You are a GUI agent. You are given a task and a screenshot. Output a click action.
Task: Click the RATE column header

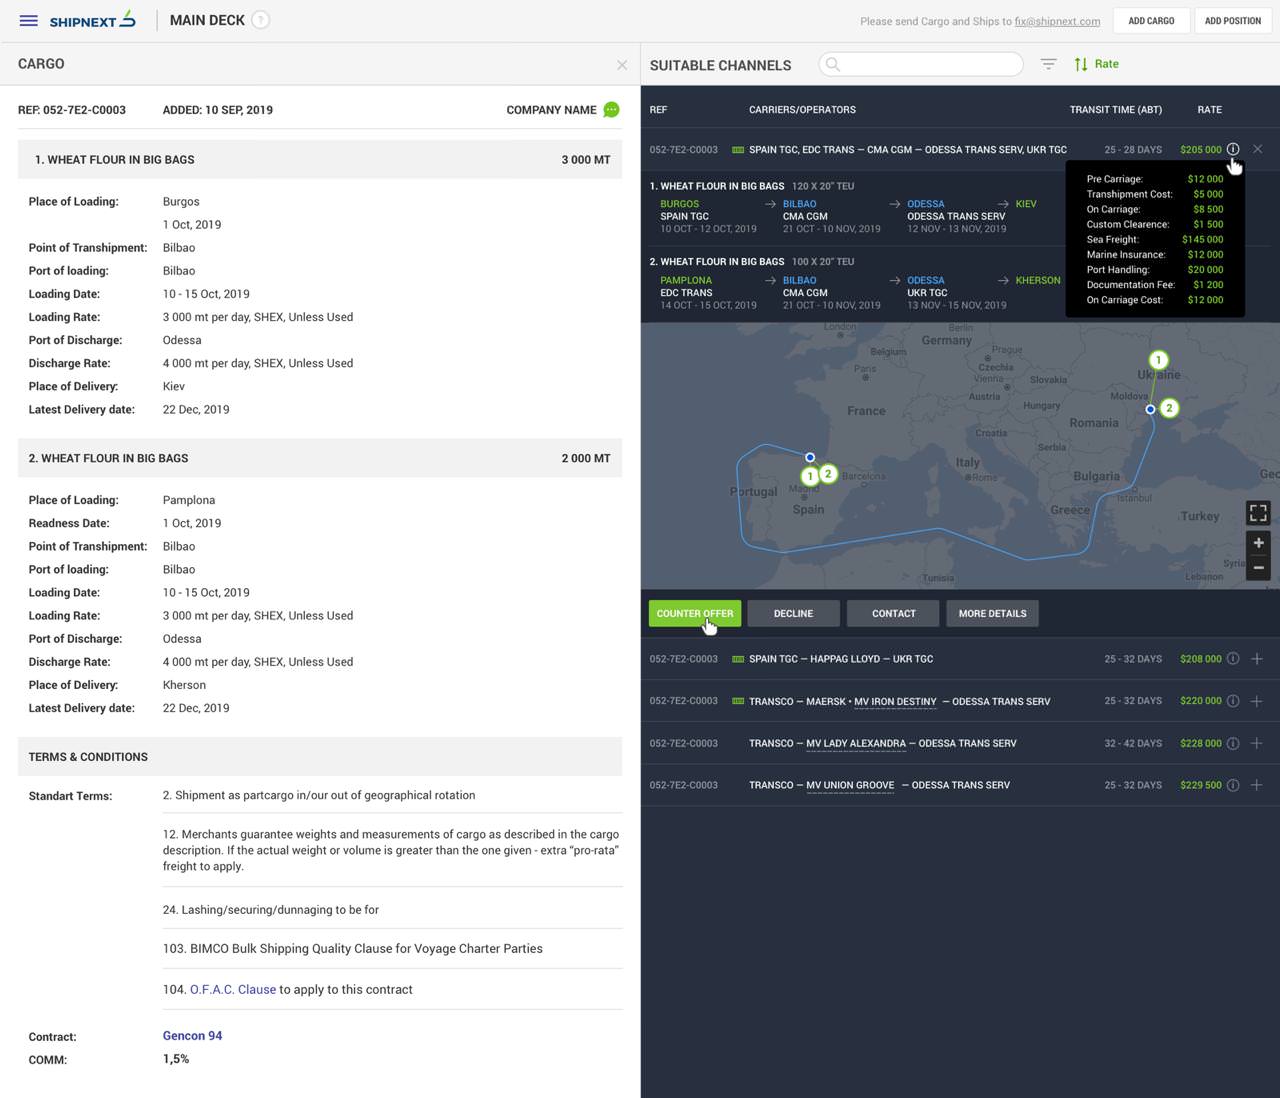coord(1209,110)
